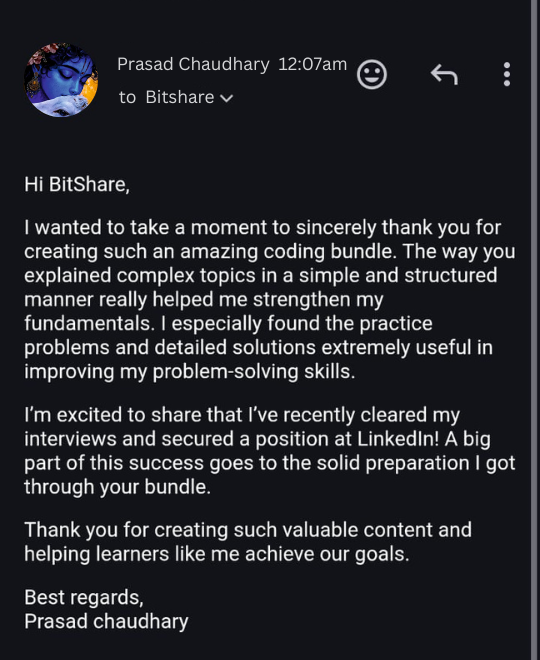Click the 12:07am timestamp
The image size is (540, 660).
313,64
